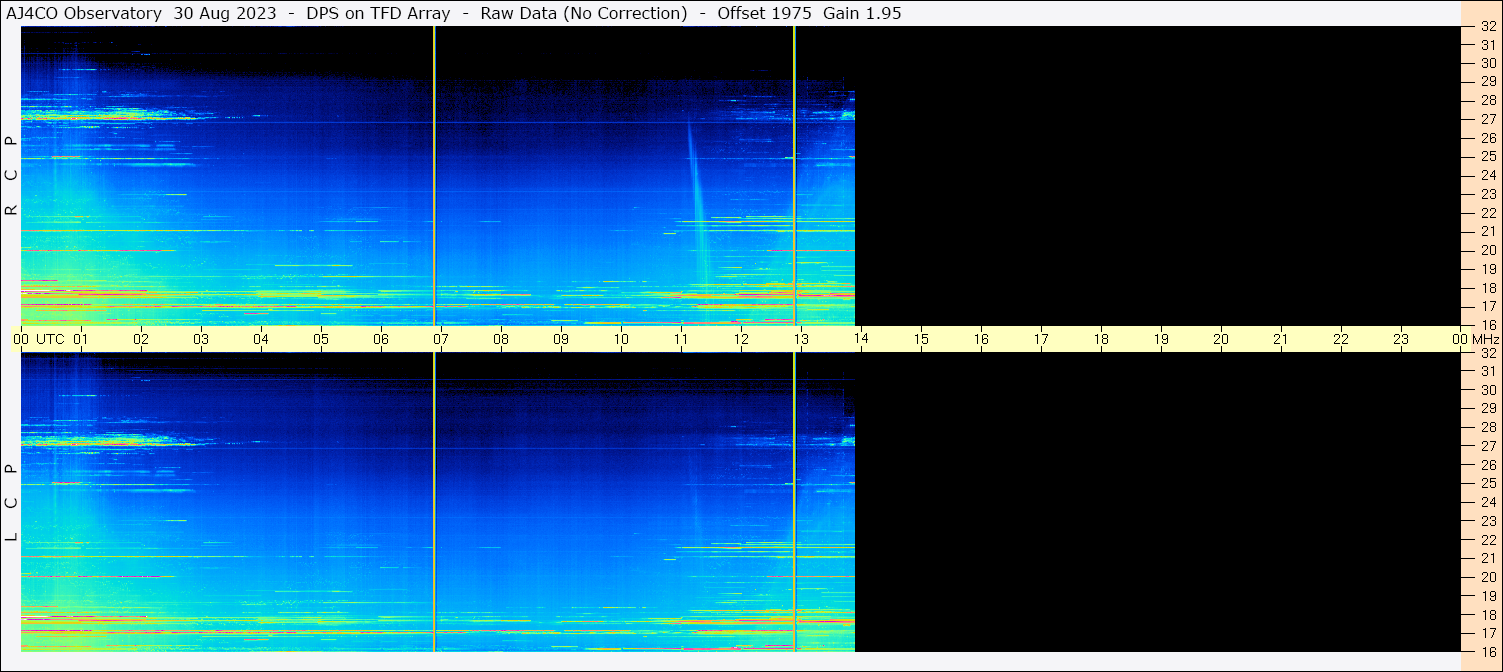Image resolution: width=1503 pixels, height=672 pixels.
Task: Click hour label "03" on UTC axis
Action: (201, 340)
